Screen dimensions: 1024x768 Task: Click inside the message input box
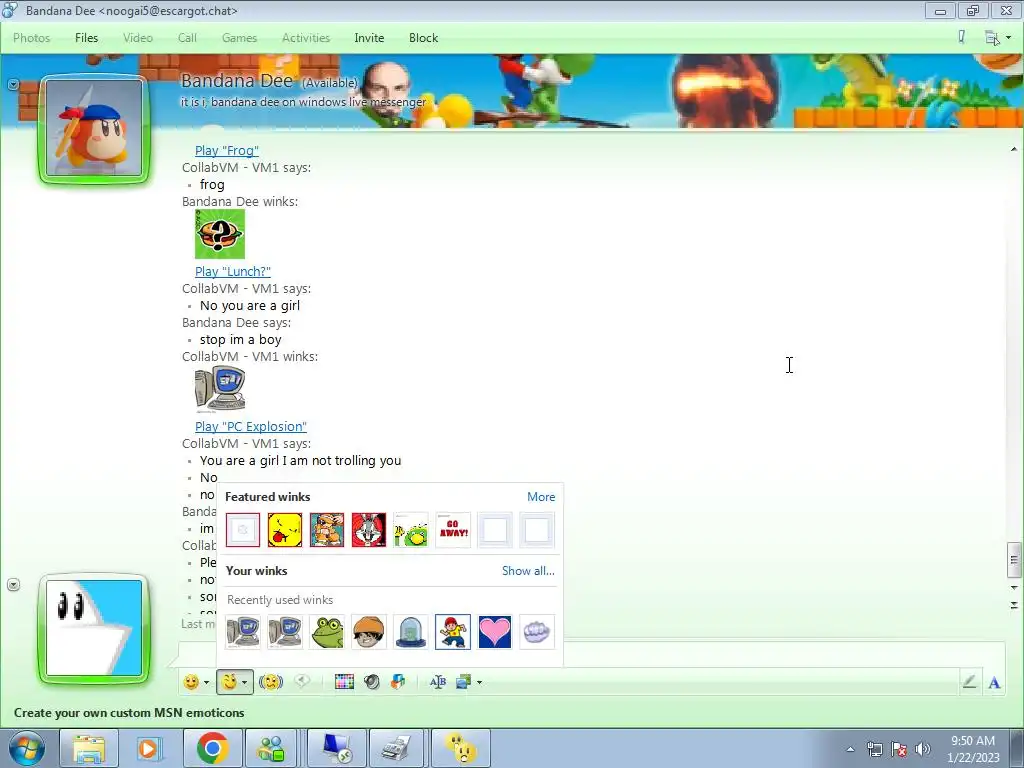coord(591,654)
